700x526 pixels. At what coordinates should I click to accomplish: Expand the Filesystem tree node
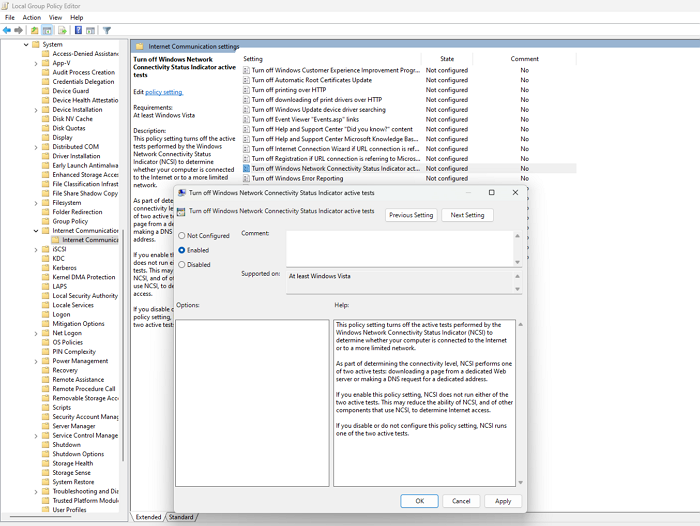click(36, 203)
